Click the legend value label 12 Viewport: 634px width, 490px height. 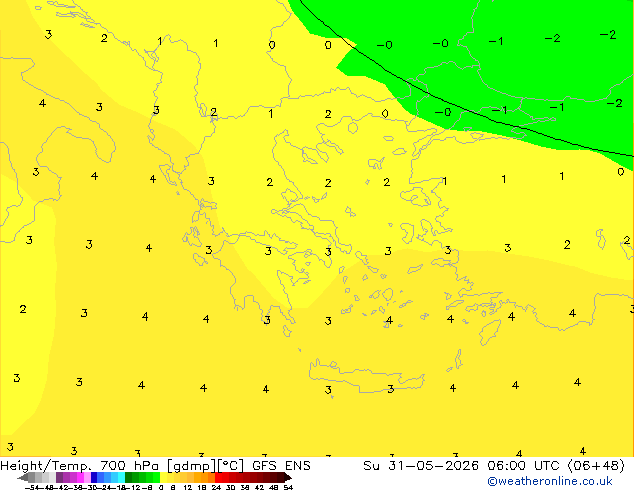[188, 487]
